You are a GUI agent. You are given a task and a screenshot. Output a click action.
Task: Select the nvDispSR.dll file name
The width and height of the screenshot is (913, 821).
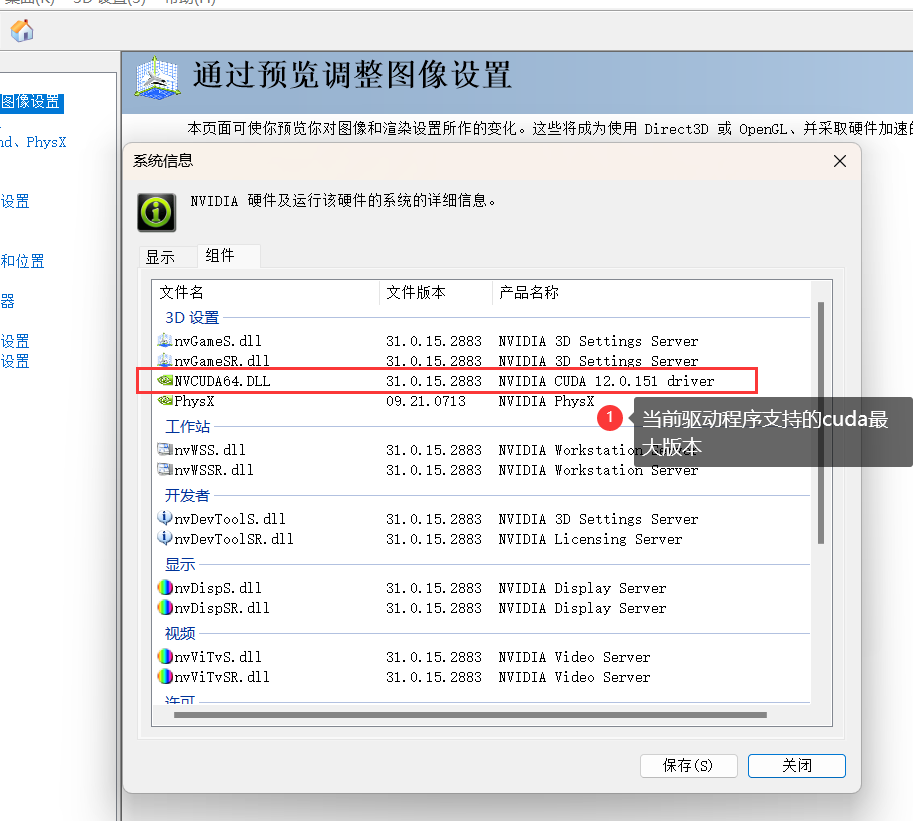point(222,608)
